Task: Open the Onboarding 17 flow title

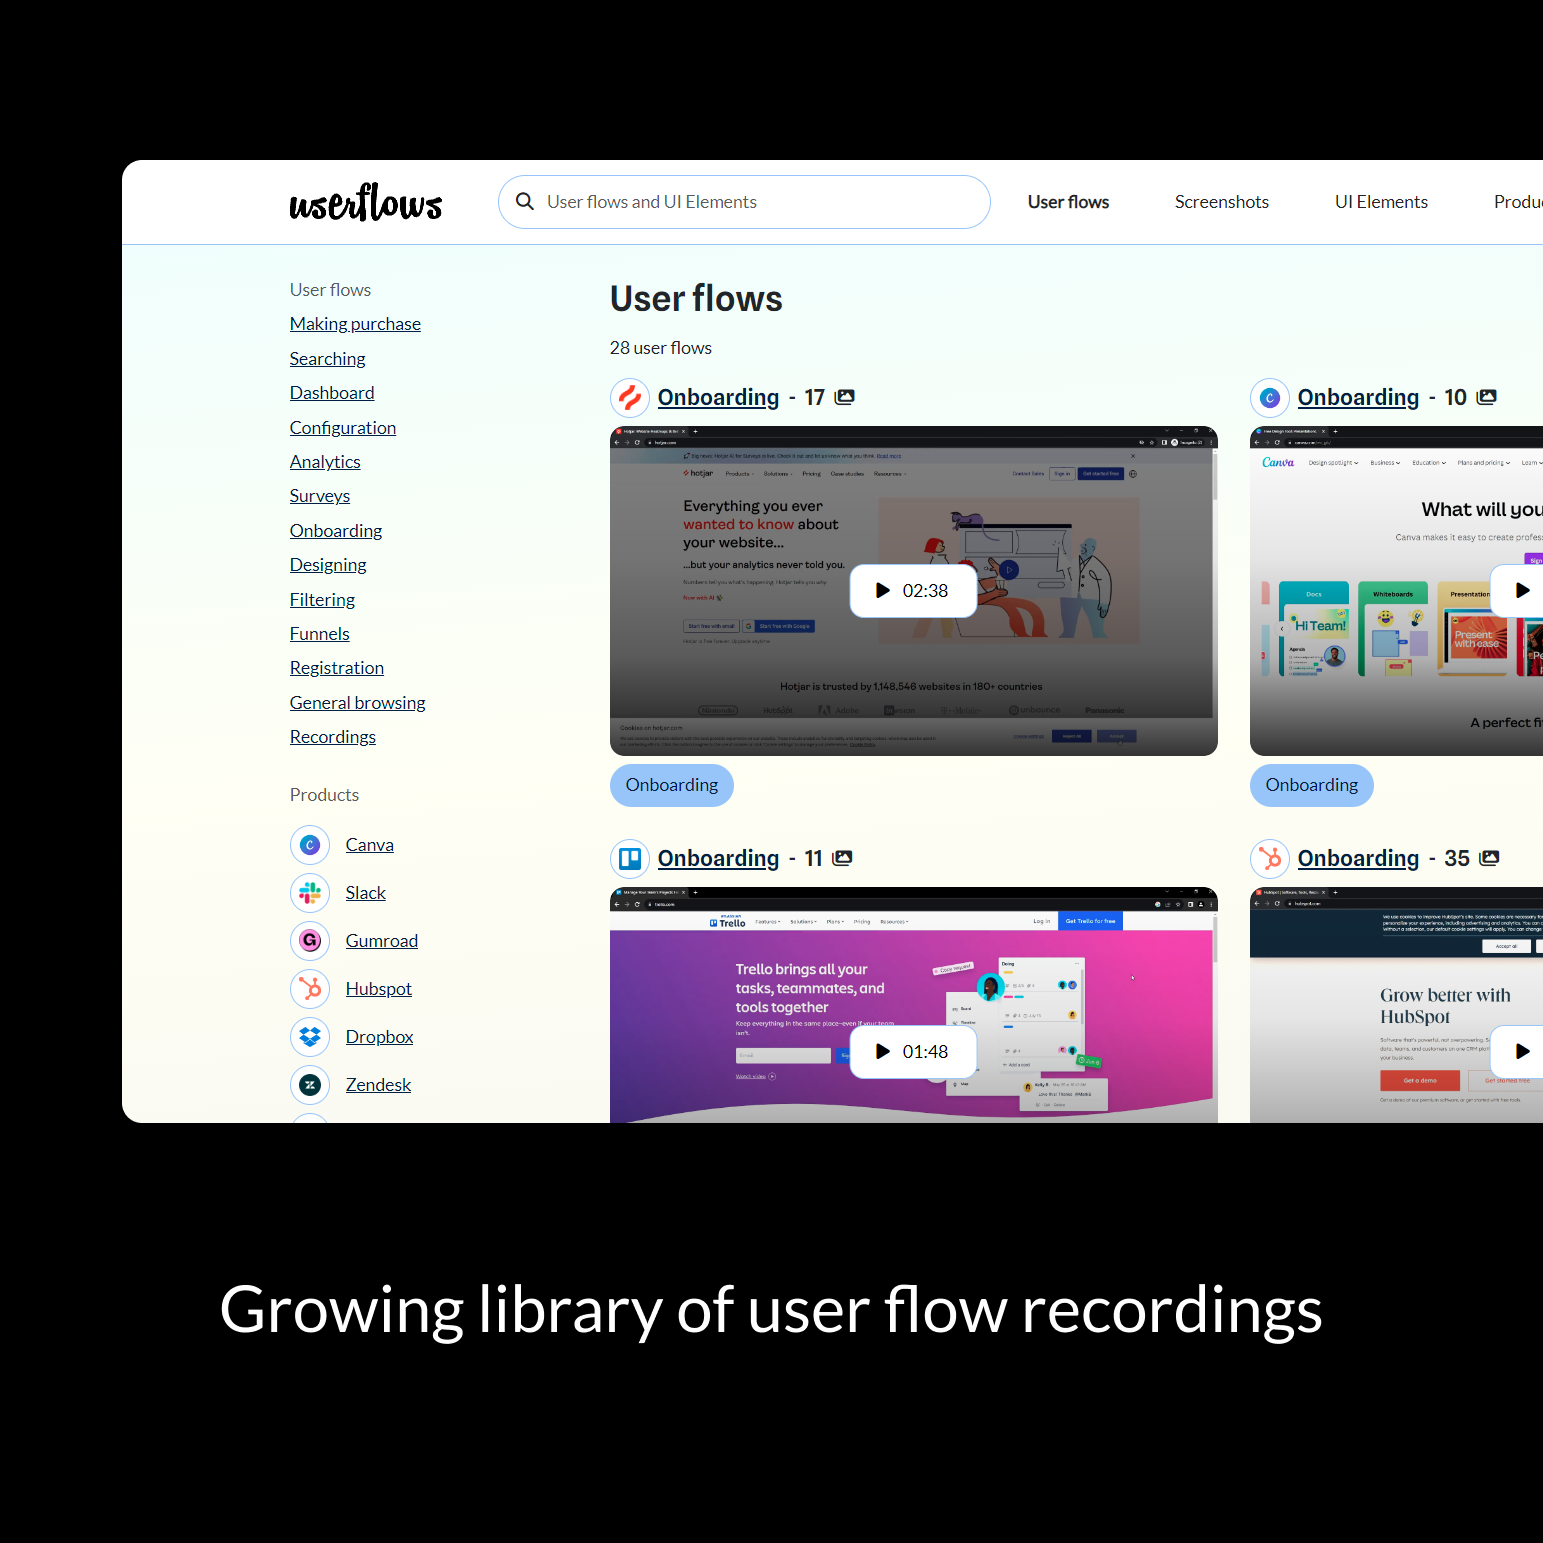Action: click(x=718, y=398)
